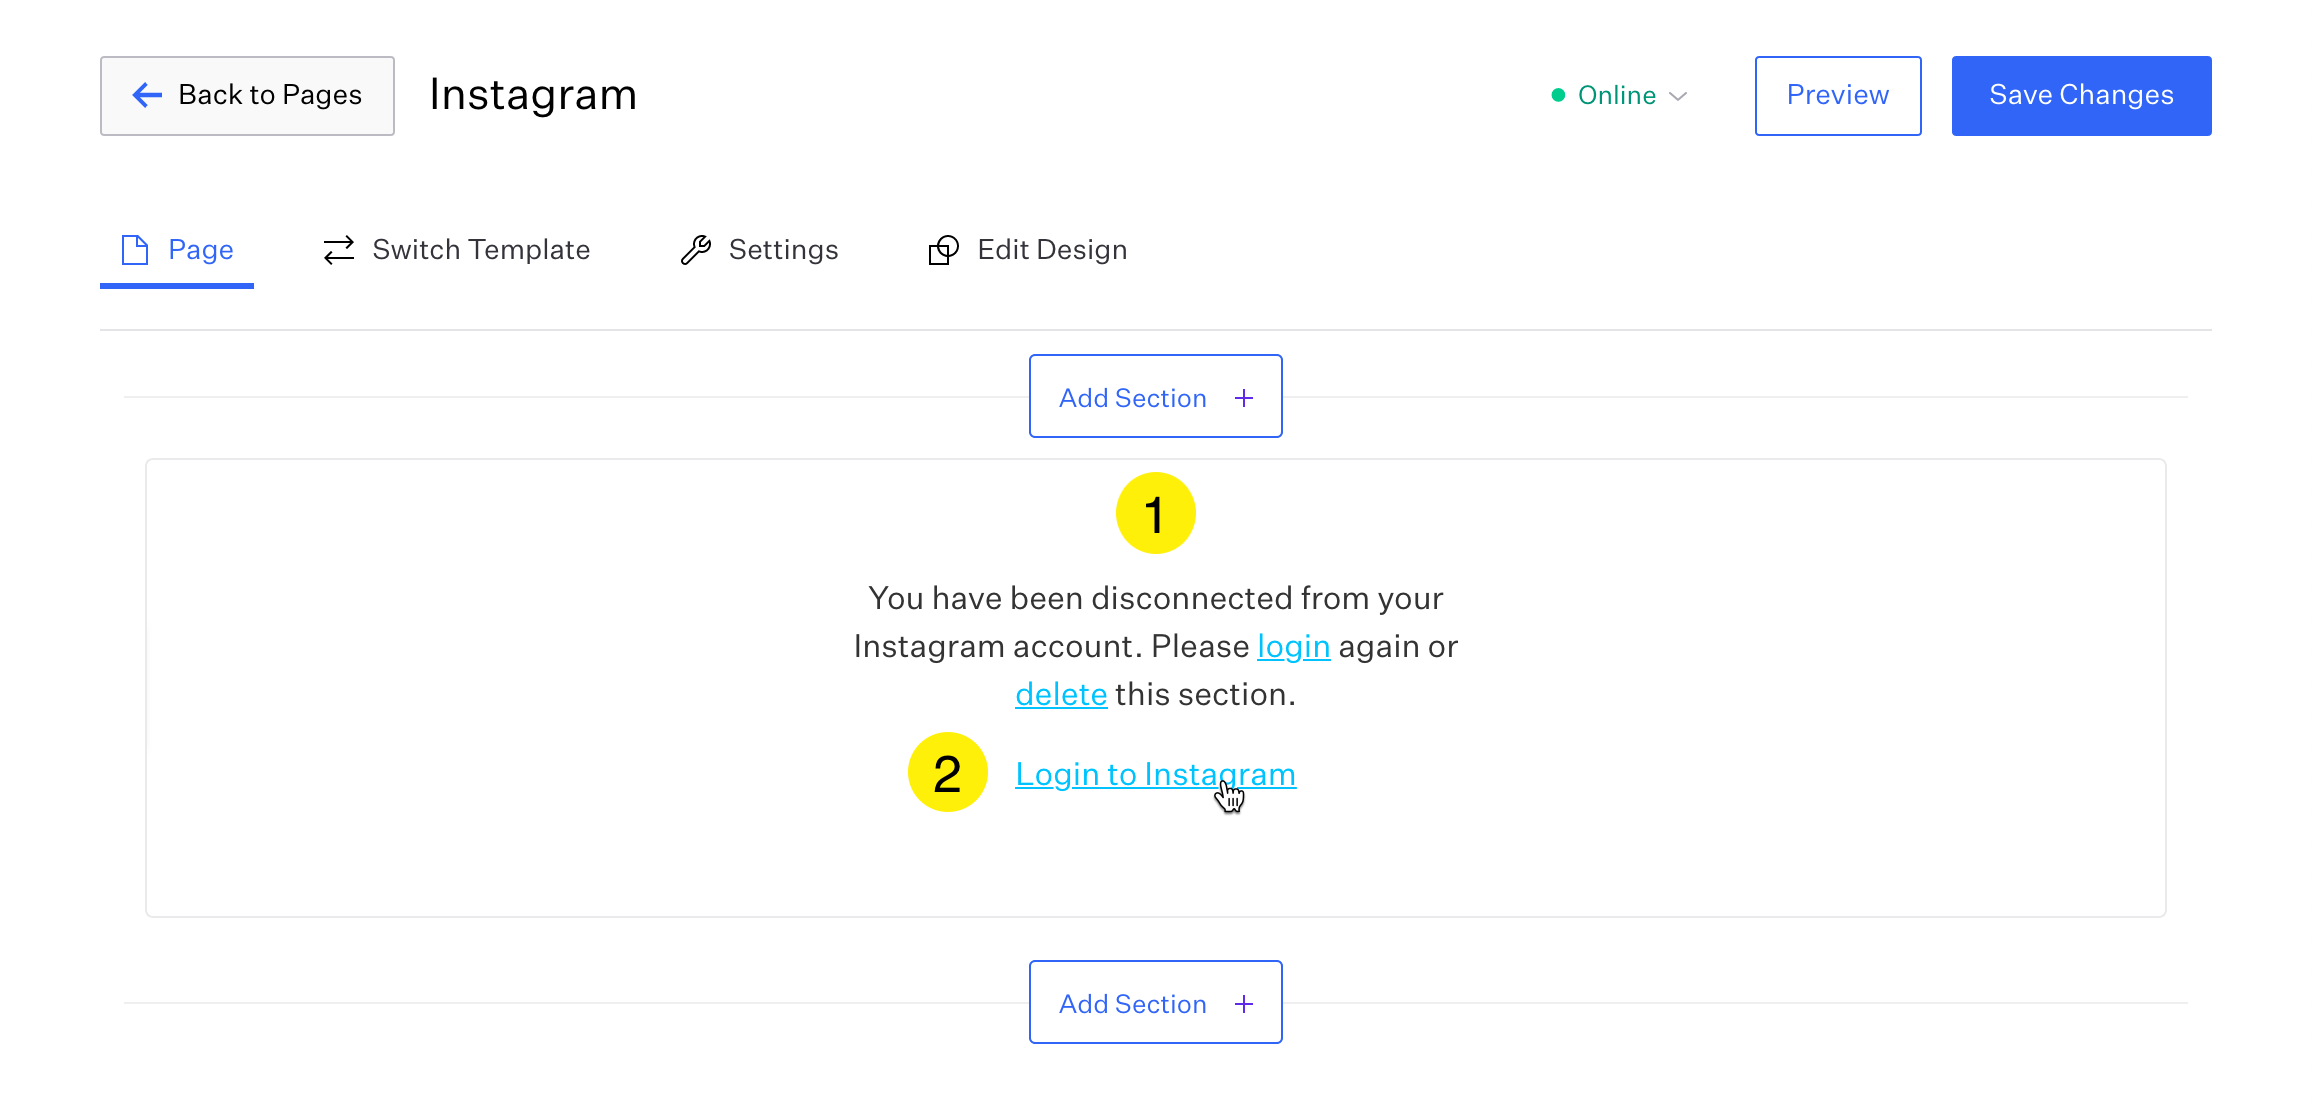Click the back arrow icon
Viewport: 2312px width, 1120px height.
pos(147,95)
